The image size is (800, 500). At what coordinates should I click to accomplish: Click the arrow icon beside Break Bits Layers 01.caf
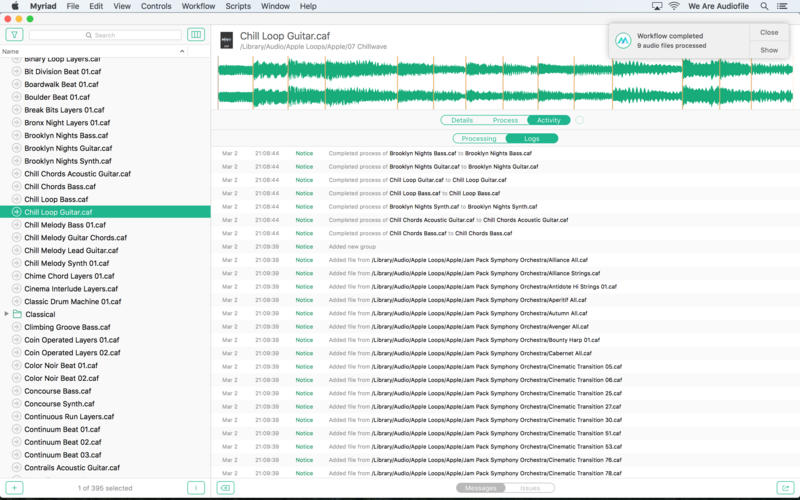coord(16,110)
